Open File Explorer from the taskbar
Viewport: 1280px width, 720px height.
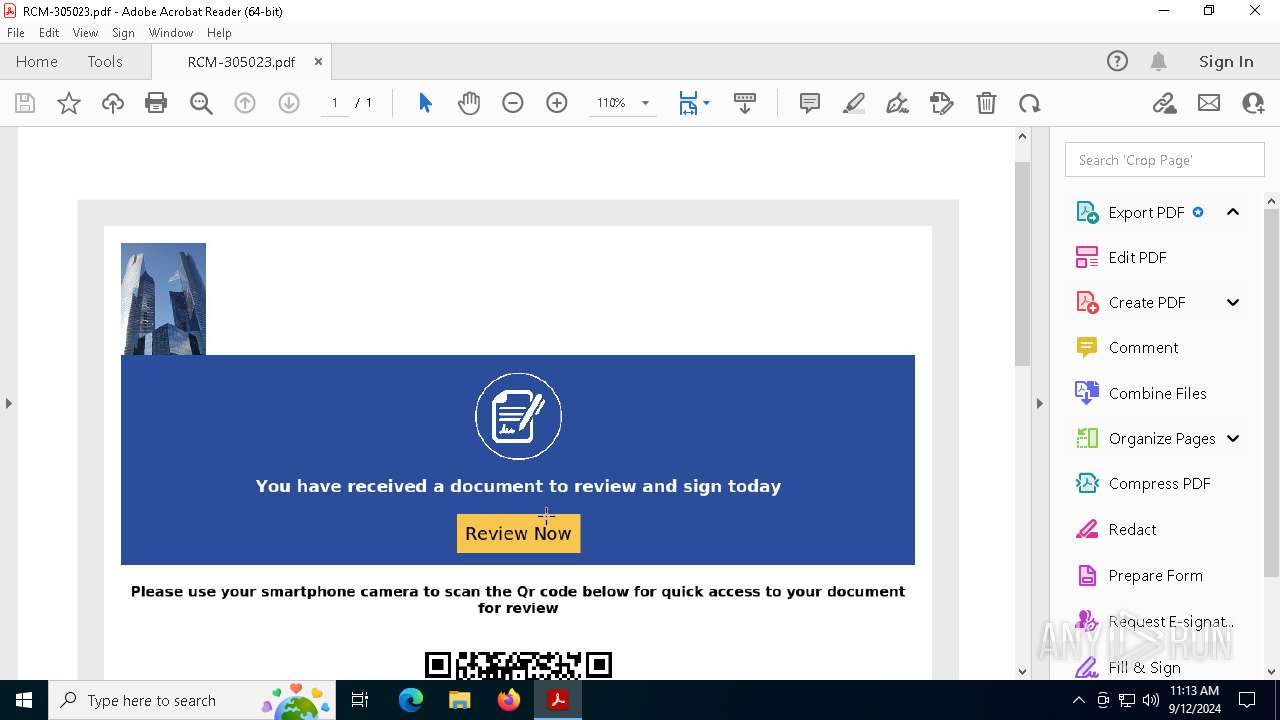(x=460, y=700)
